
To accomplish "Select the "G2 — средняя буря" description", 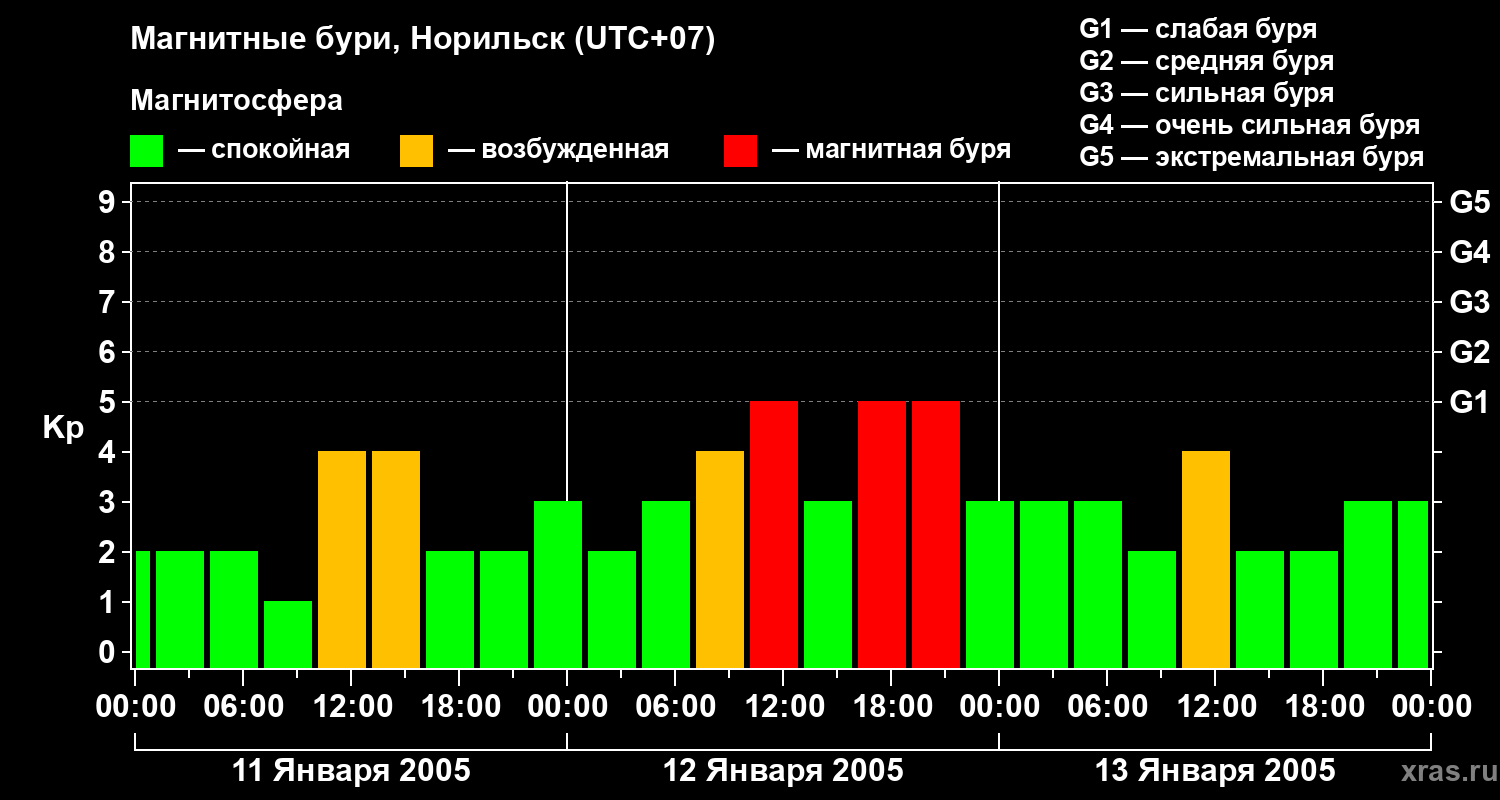I will pyautogui.click(x=1207, y=61).
